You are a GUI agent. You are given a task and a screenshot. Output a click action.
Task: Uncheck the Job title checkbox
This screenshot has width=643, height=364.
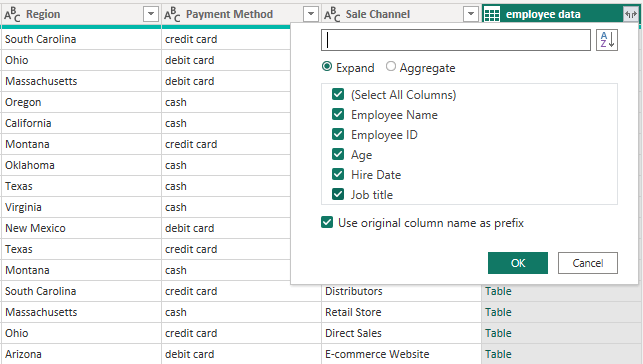[338, 194]
